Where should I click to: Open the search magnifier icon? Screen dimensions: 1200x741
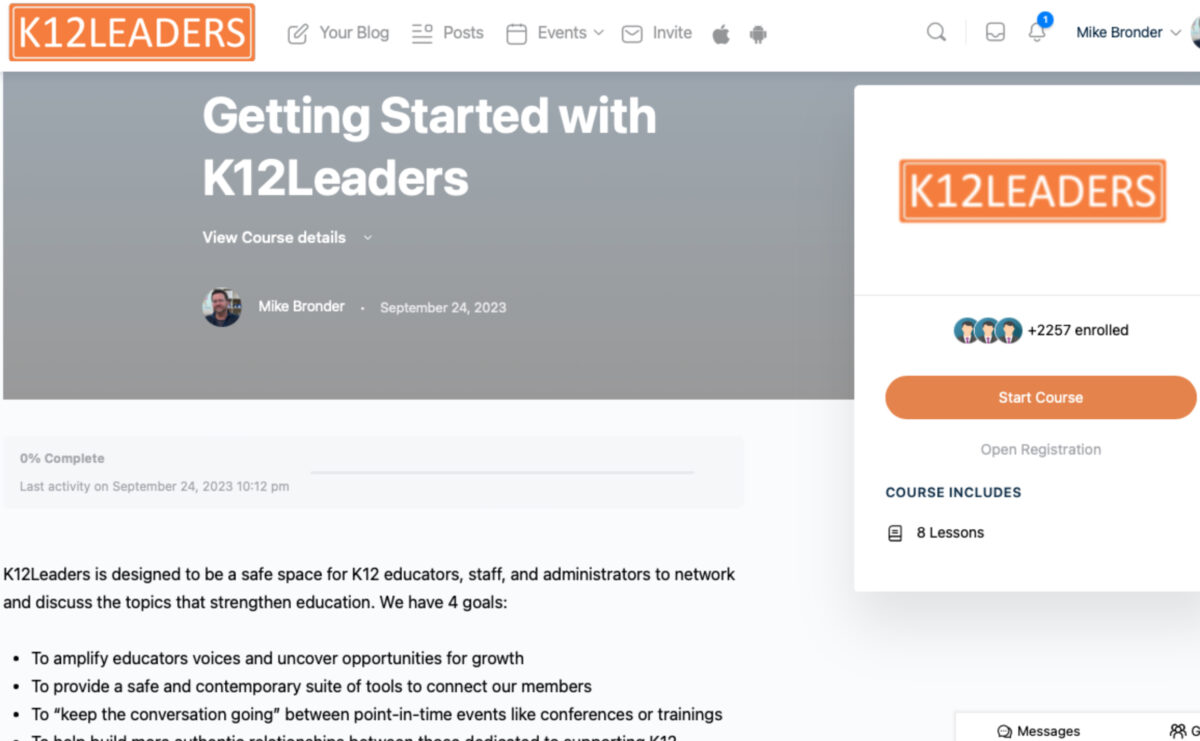[936, 32]
